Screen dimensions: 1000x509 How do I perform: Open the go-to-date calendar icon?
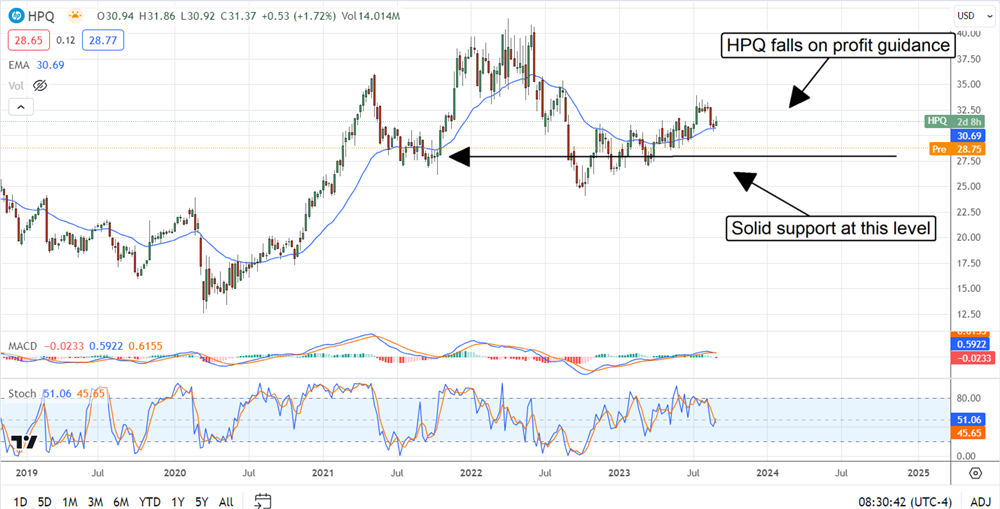[263, 499]
